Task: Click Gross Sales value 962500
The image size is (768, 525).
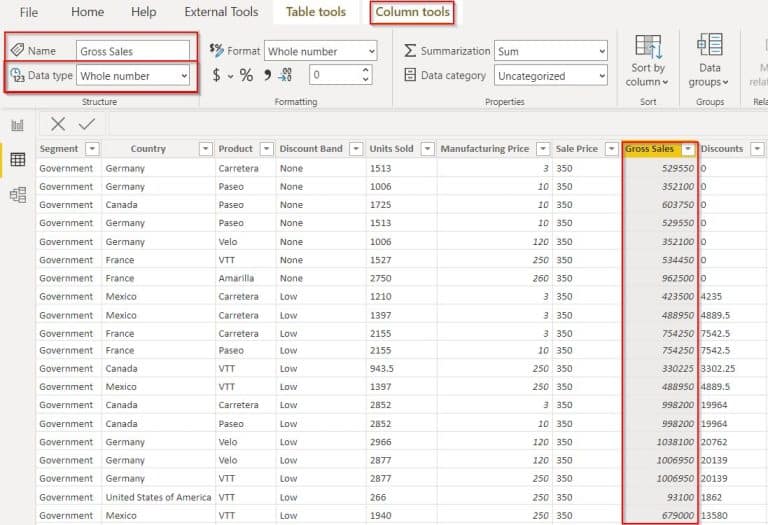Action: tap(678, 278)
